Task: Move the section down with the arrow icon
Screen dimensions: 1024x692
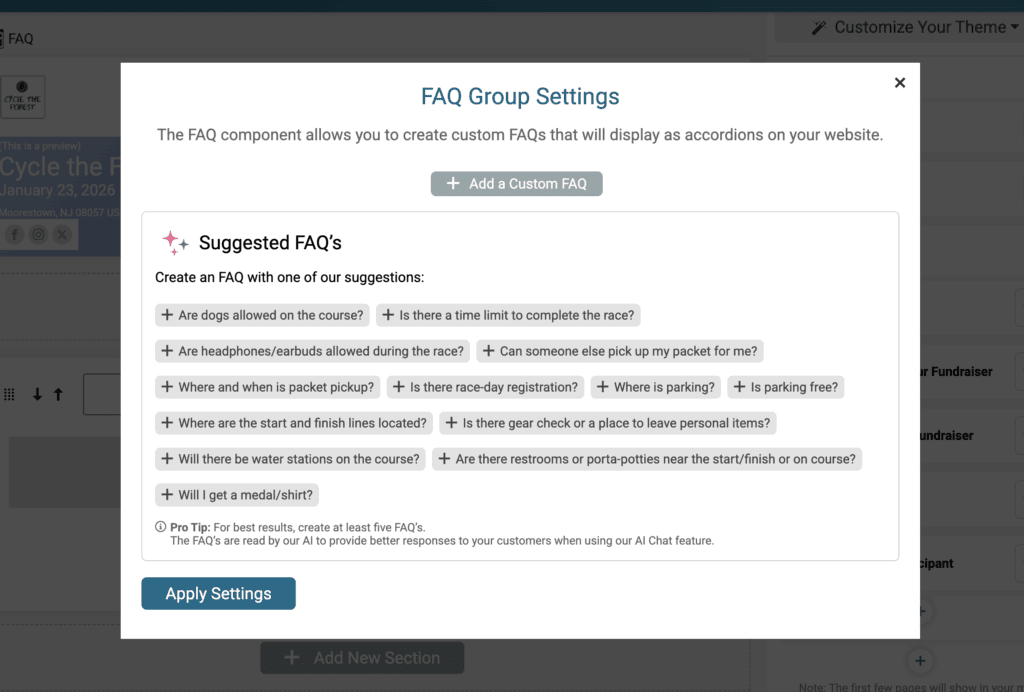Action: pyautogui.click(x=37, y=395)
